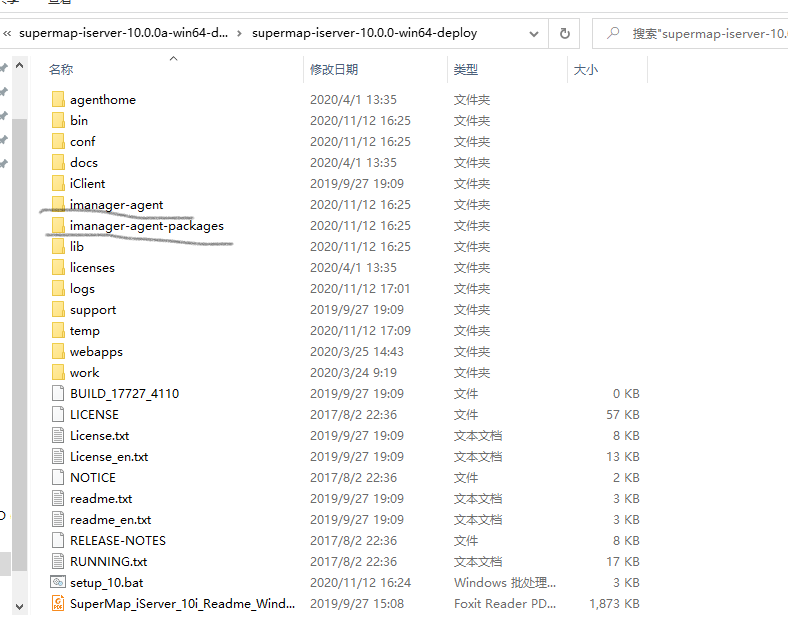Select the logs folder icon

[x=58, y=289]
